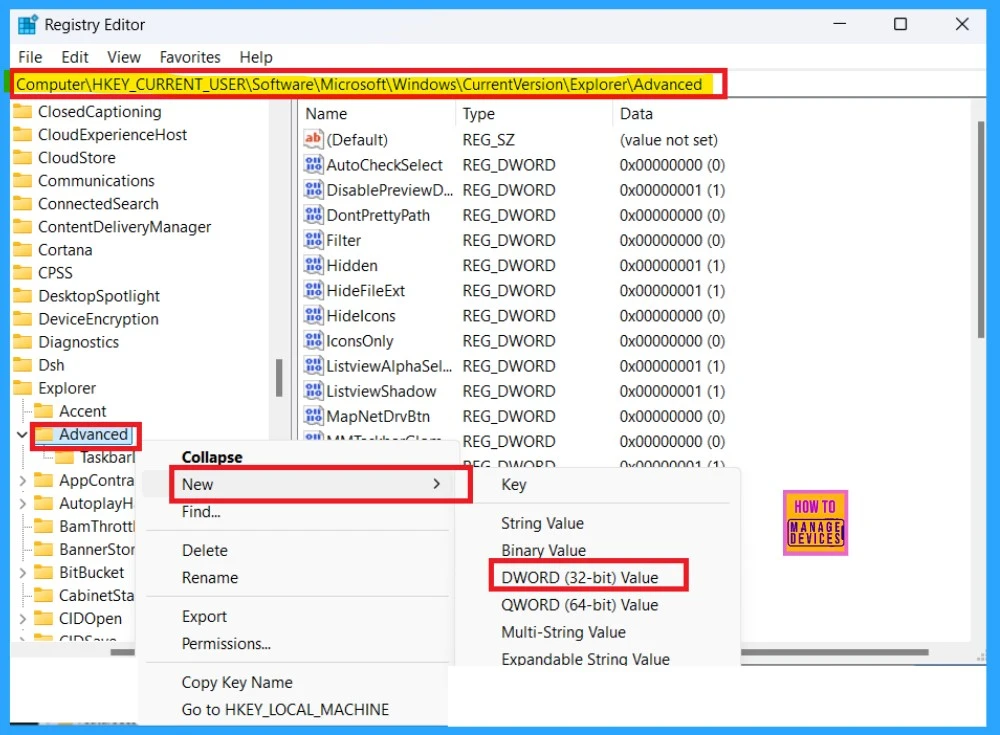Choose Copy Key Name
Image resolution: width=1000 pixels, height=735 pixels.
pos(237,683)
